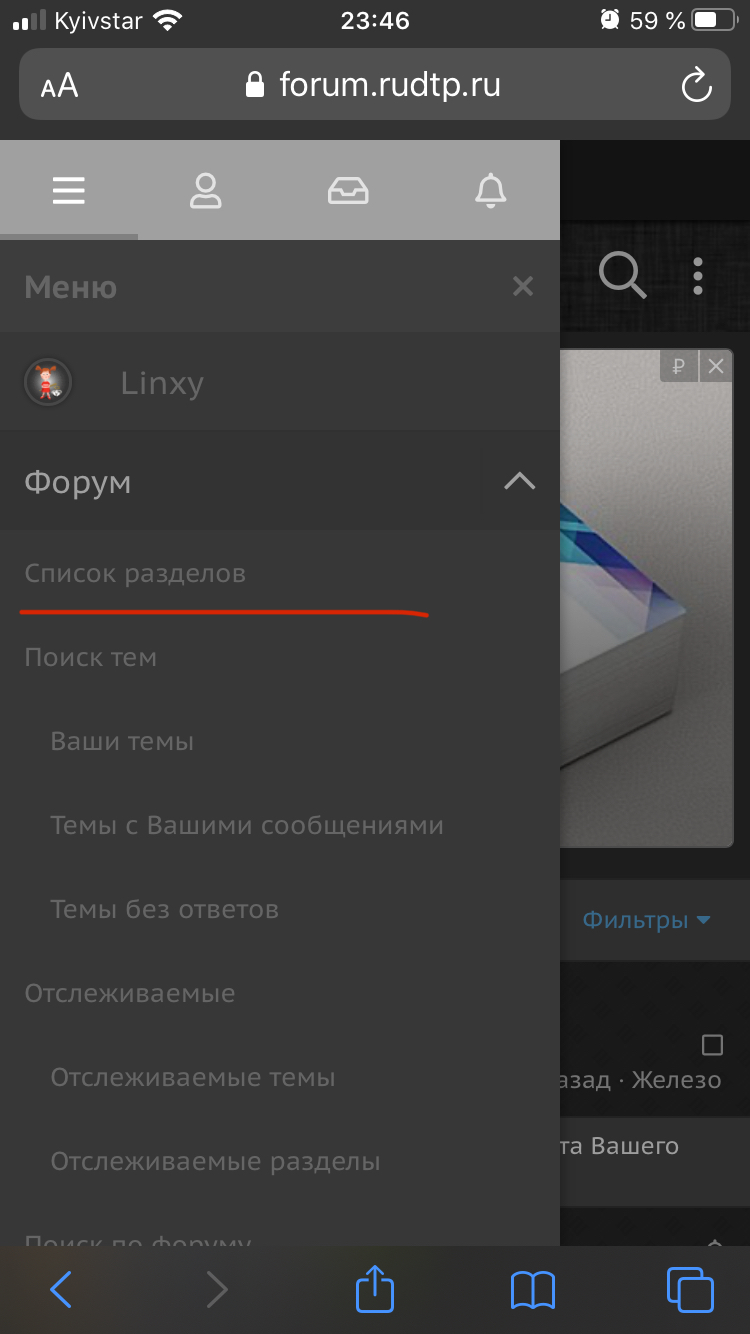Screen dimensions: 750x1334
Task: Open notifications bell icon
Action: (490, 190)
